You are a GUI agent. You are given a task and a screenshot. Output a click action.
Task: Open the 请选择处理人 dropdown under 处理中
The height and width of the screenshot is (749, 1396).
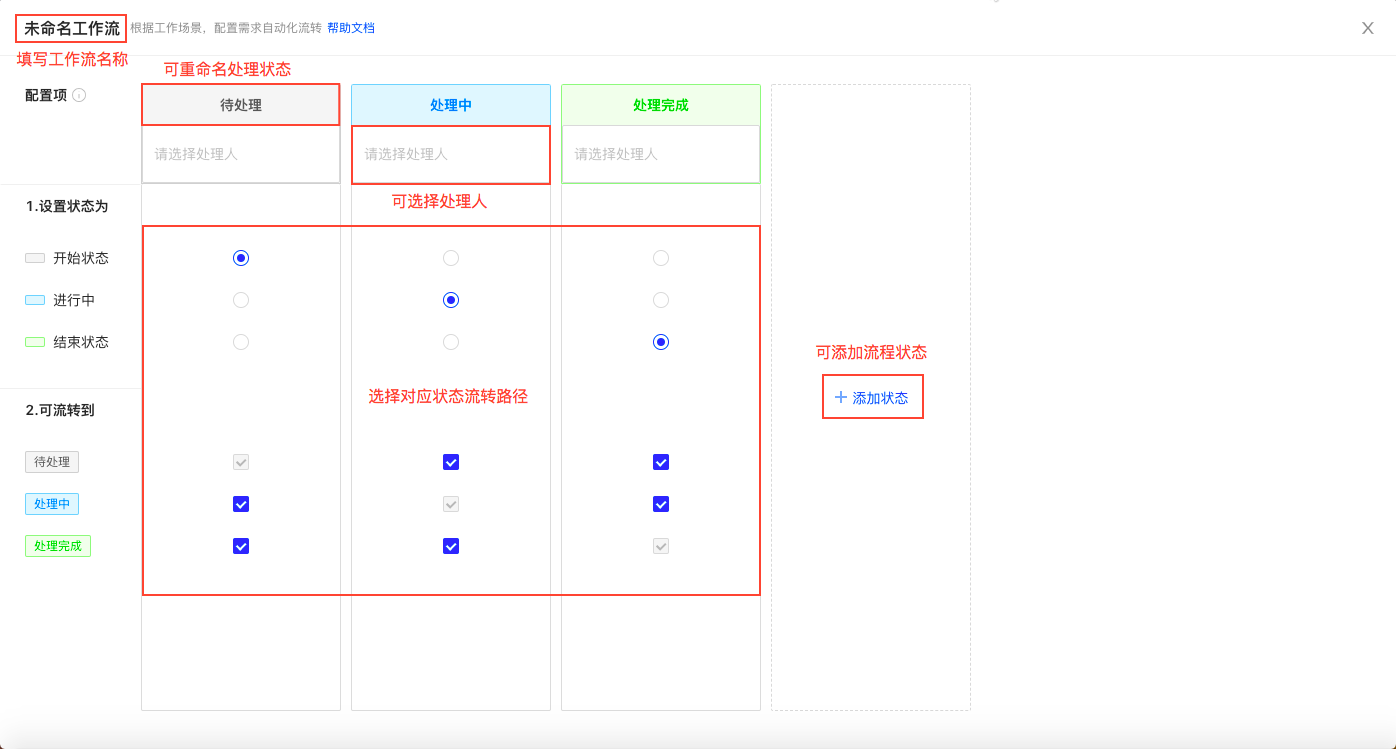coord(451,154)
